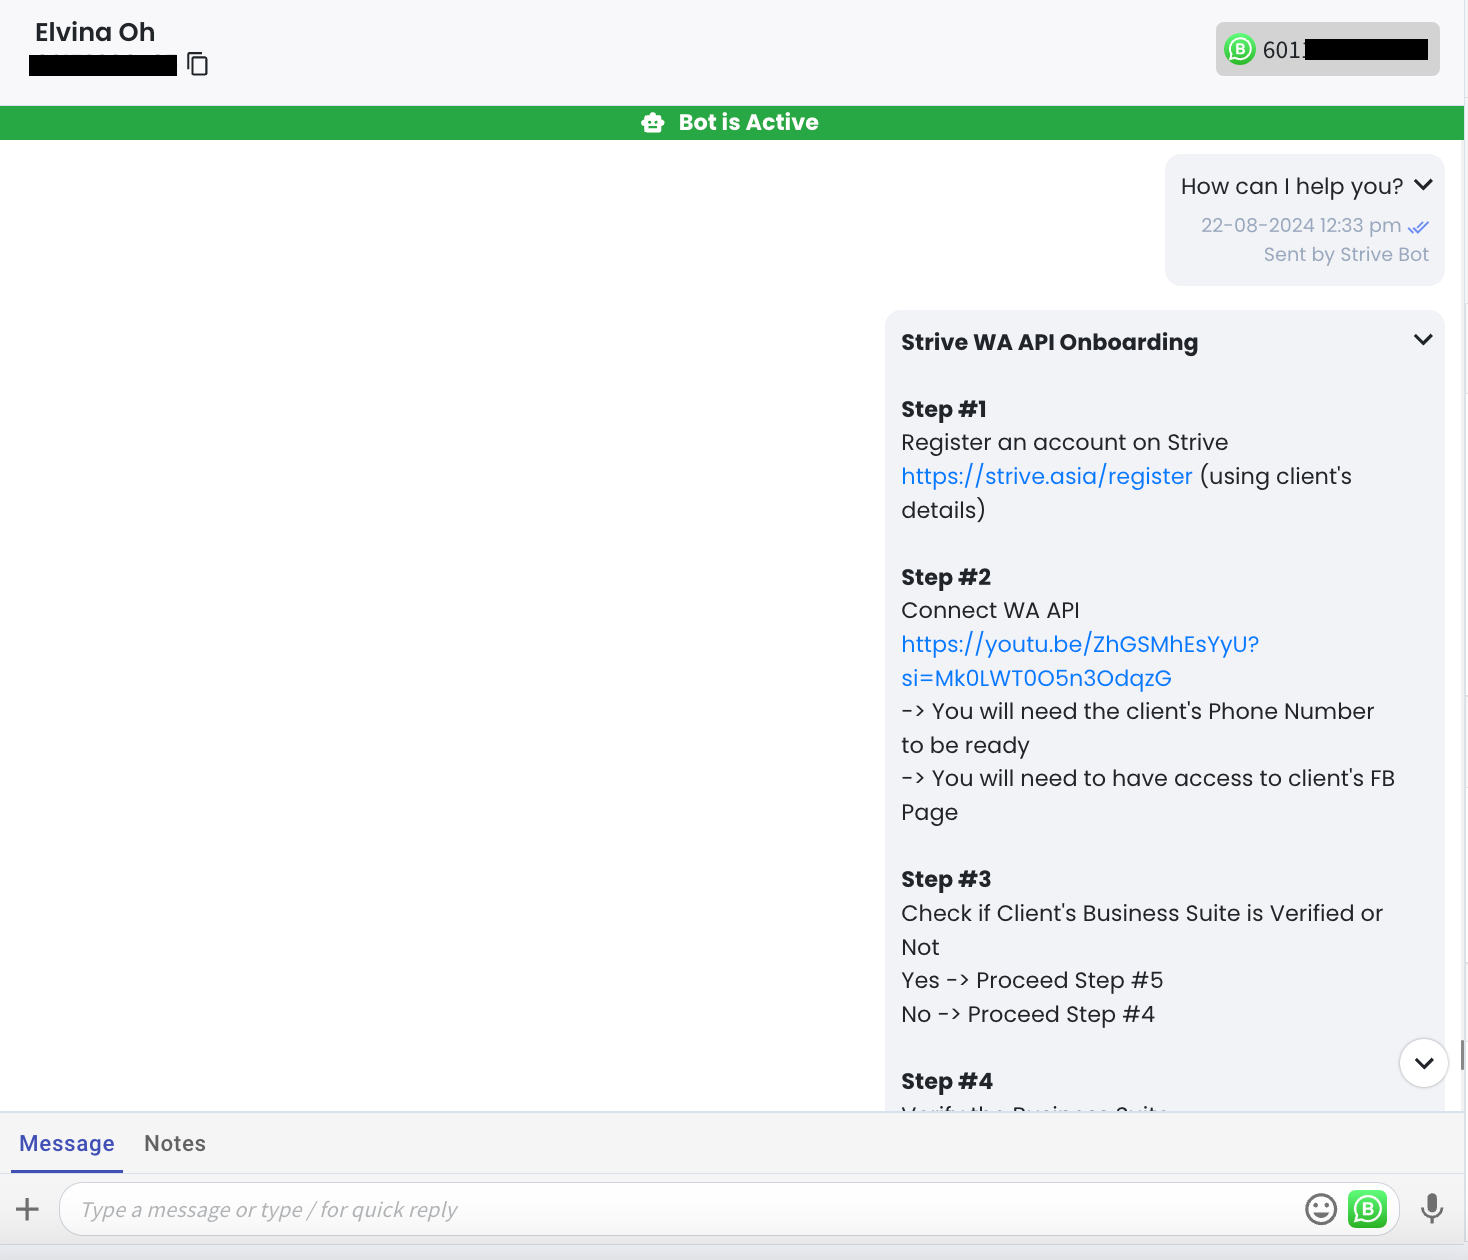Click the 'Sent by Strive Bot' label
The image size is (1468, 1260).
point(1346,254)
